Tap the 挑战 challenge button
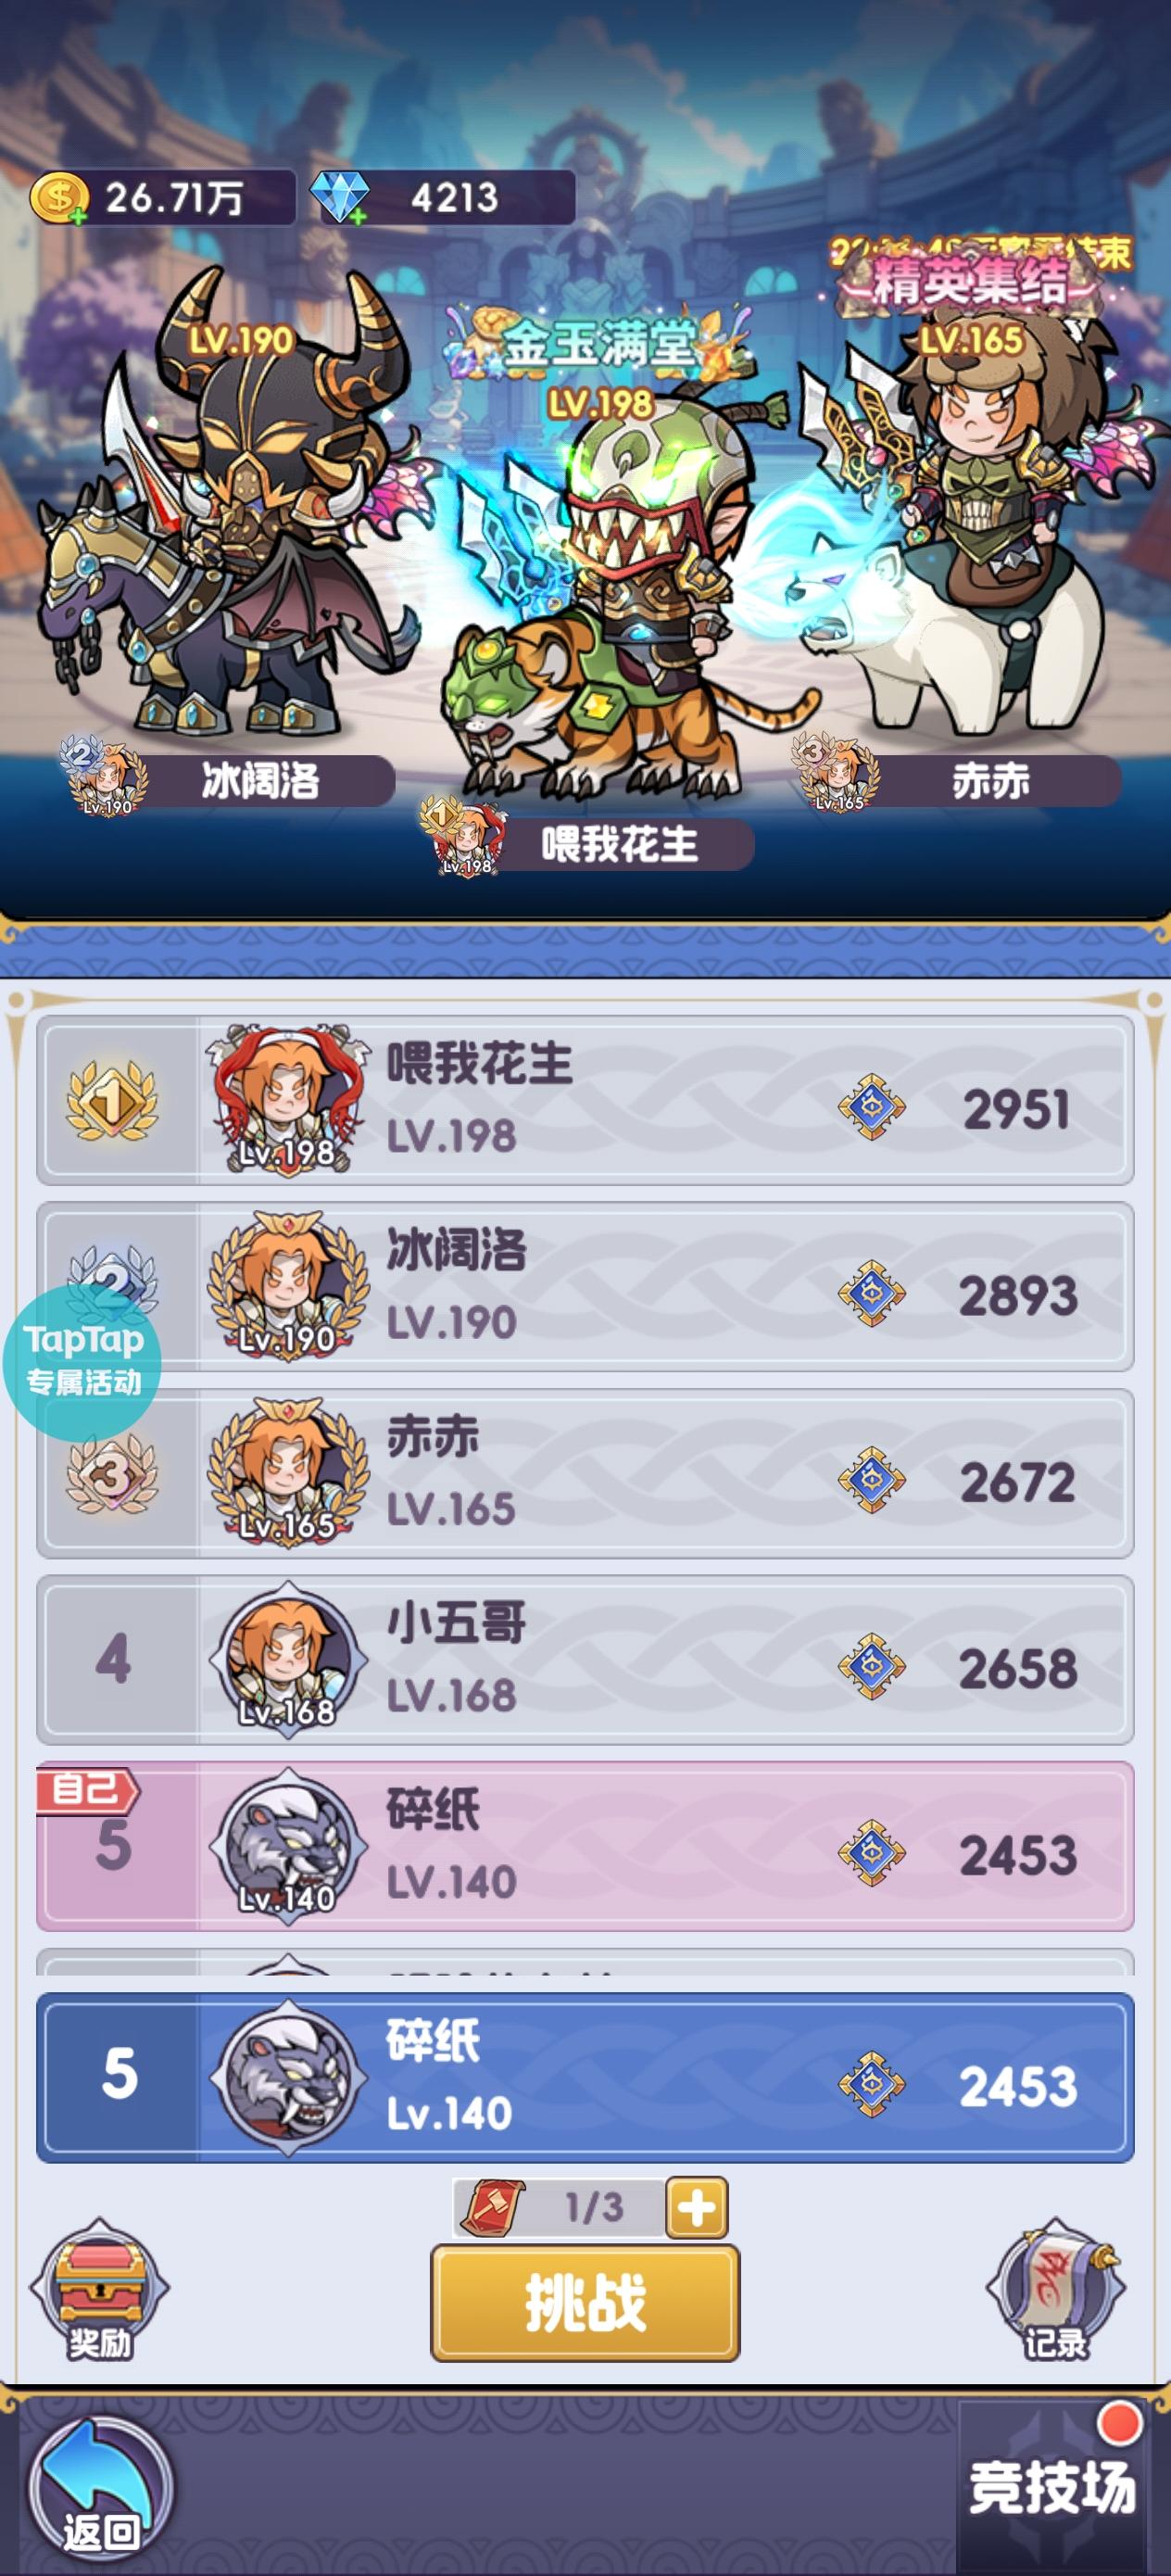This screenshot has width=1171, height=2576. pyautogui.click(x=585, y=2302)
